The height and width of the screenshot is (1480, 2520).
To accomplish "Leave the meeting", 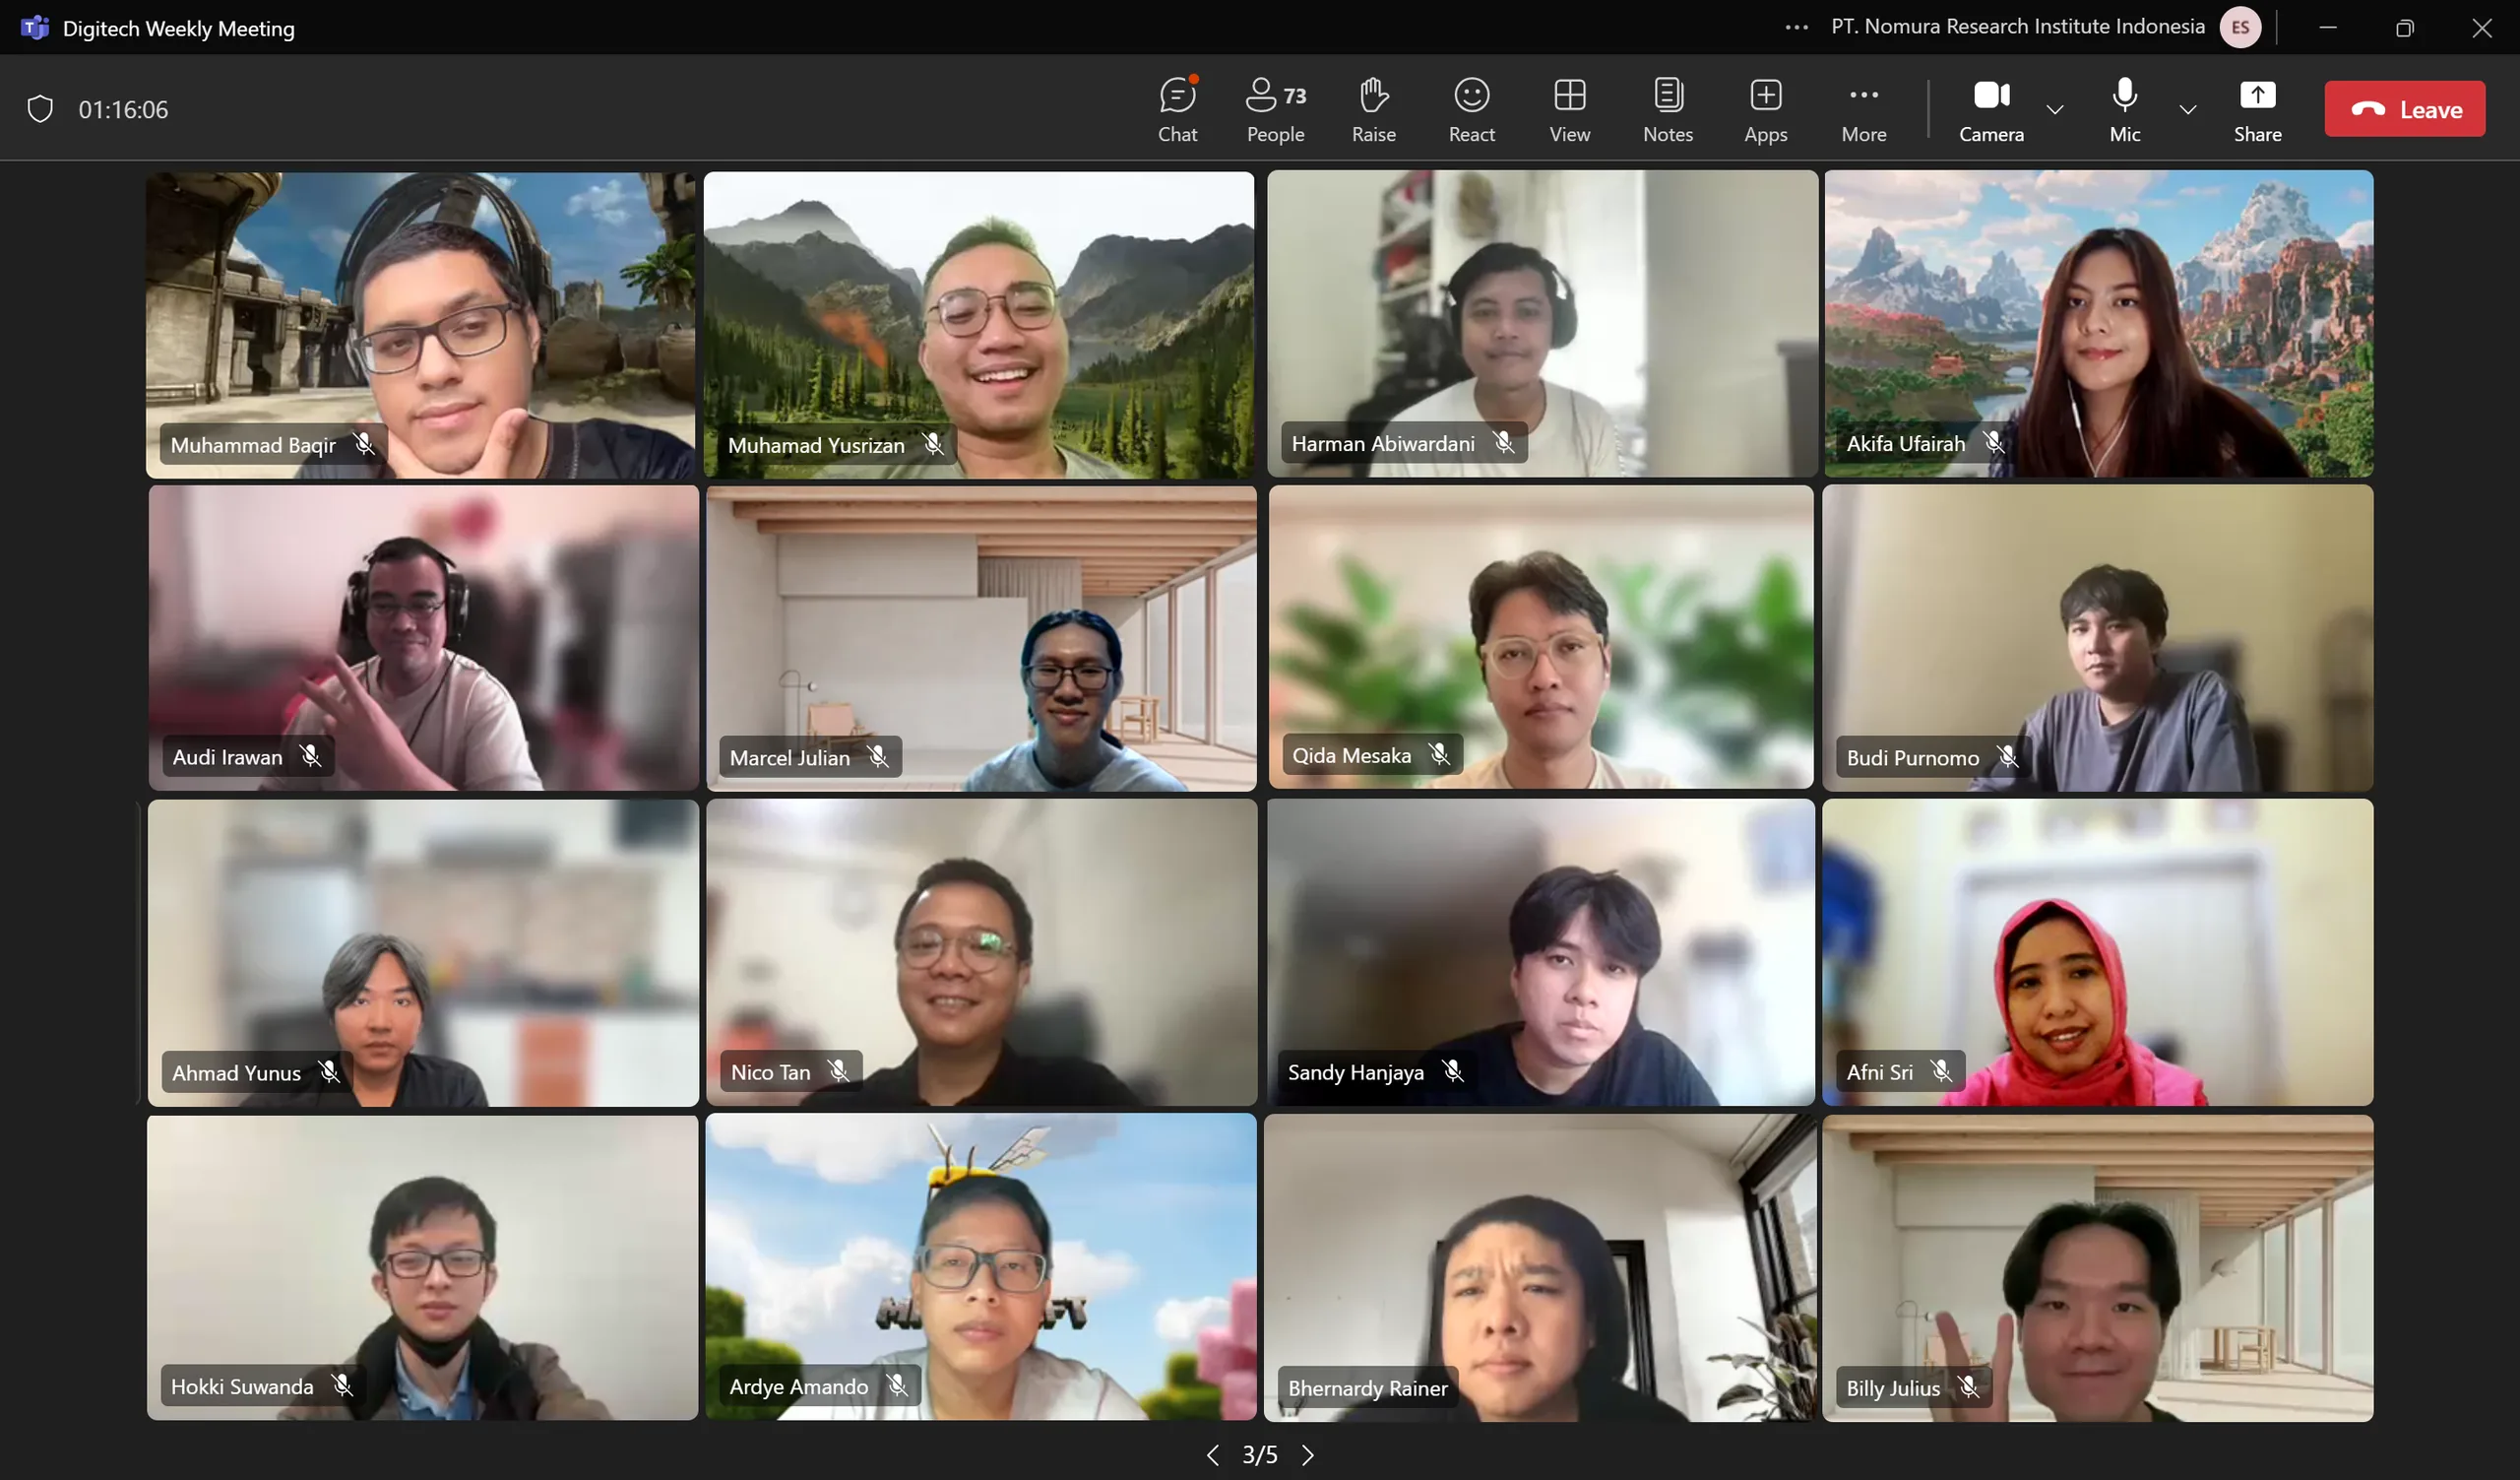I will point(2404,109).
